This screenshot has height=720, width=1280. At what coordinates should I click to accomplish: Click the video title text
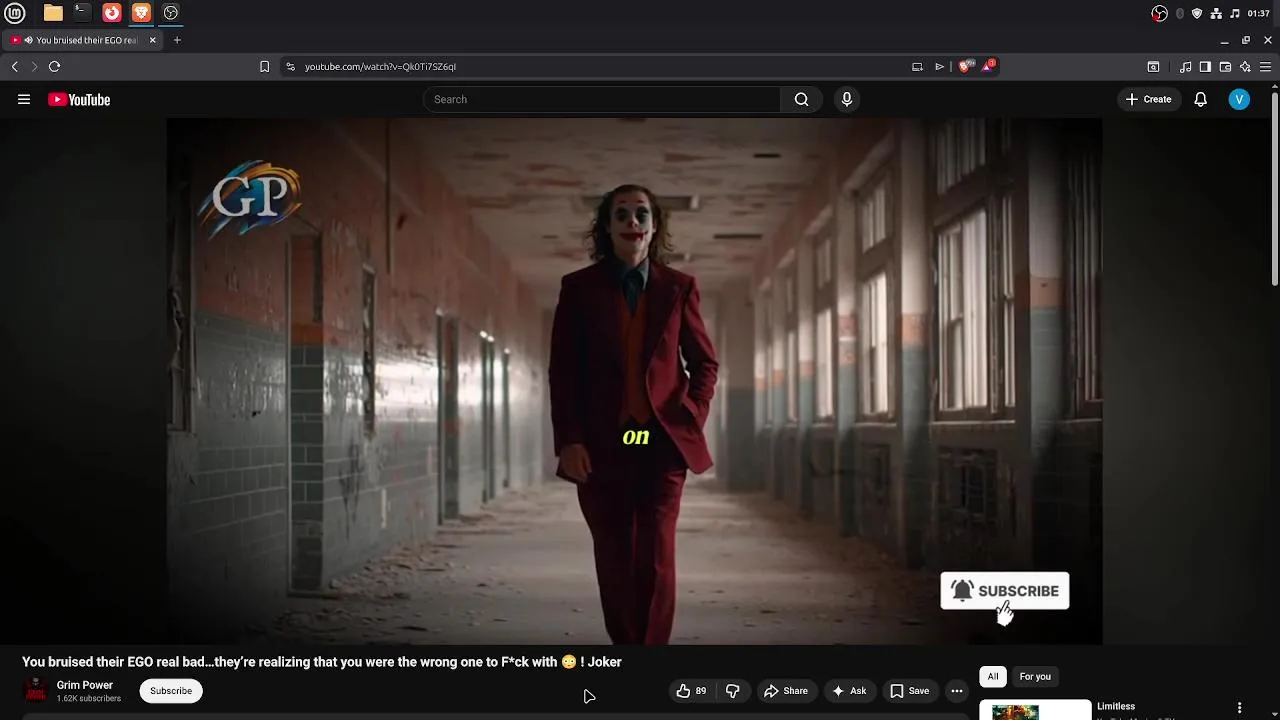click(x=322, y=662)
